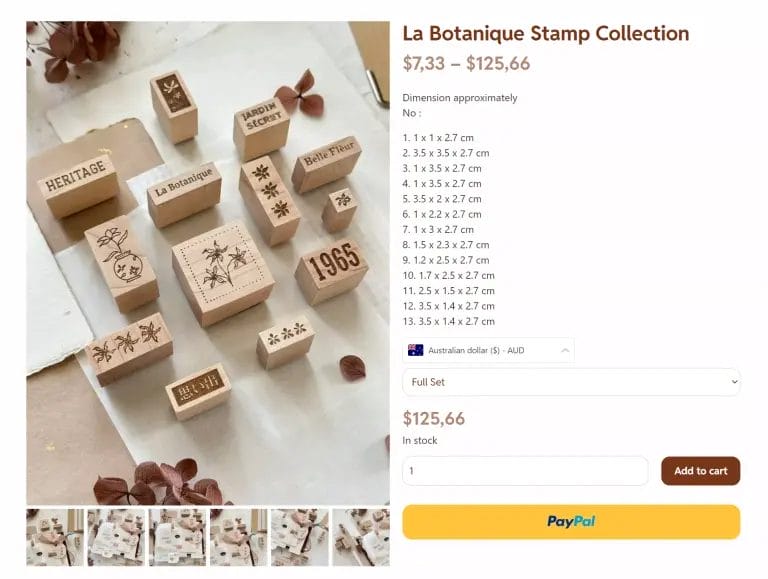Screen dimensions: 768x579
Task: Add the stamp set to cart
Action: pos(700,471)
